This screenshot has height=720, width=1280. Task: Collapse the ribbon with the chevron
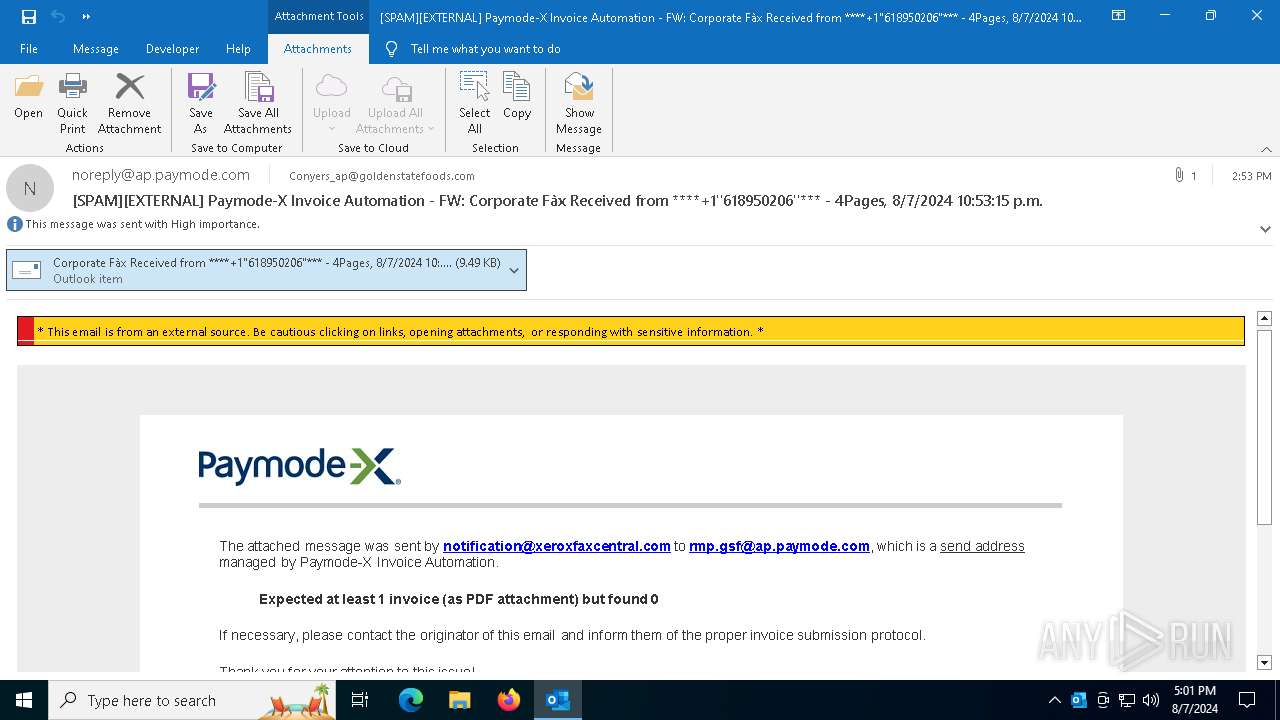[1266, 149]
